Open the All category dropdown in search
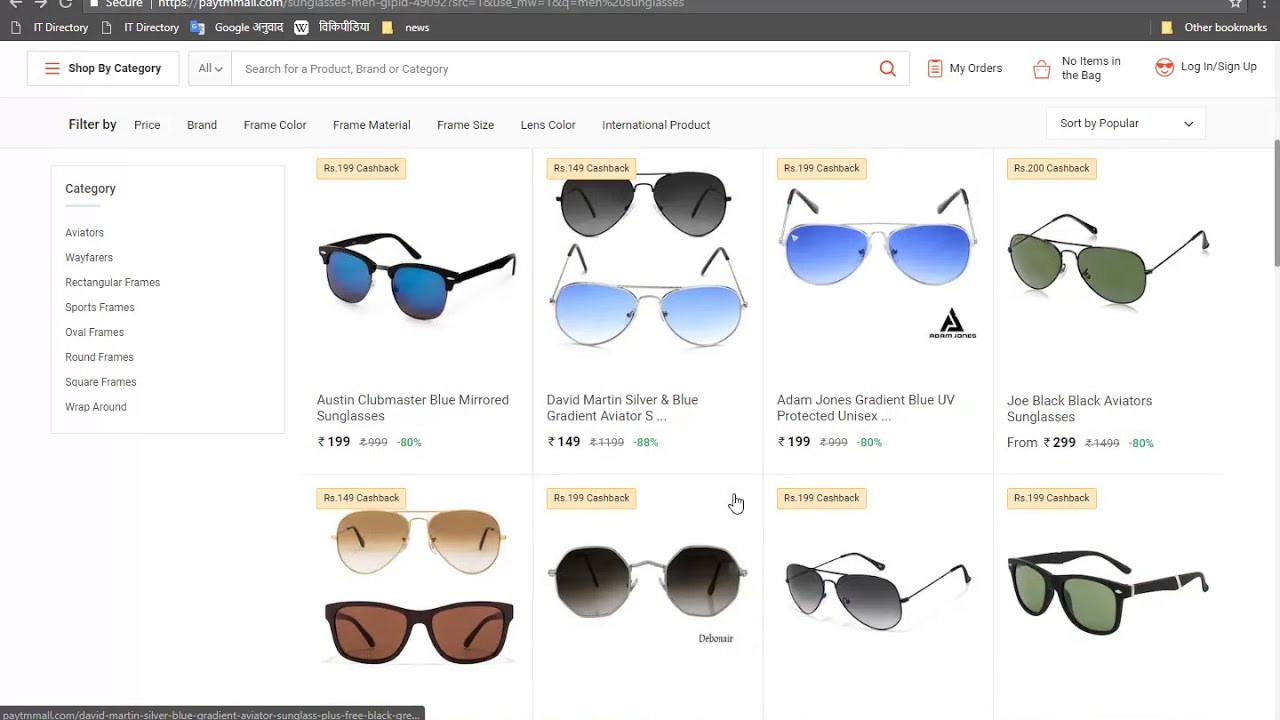Image resolution: width=1280 pixels, height=720 pixels. point(210,68)
